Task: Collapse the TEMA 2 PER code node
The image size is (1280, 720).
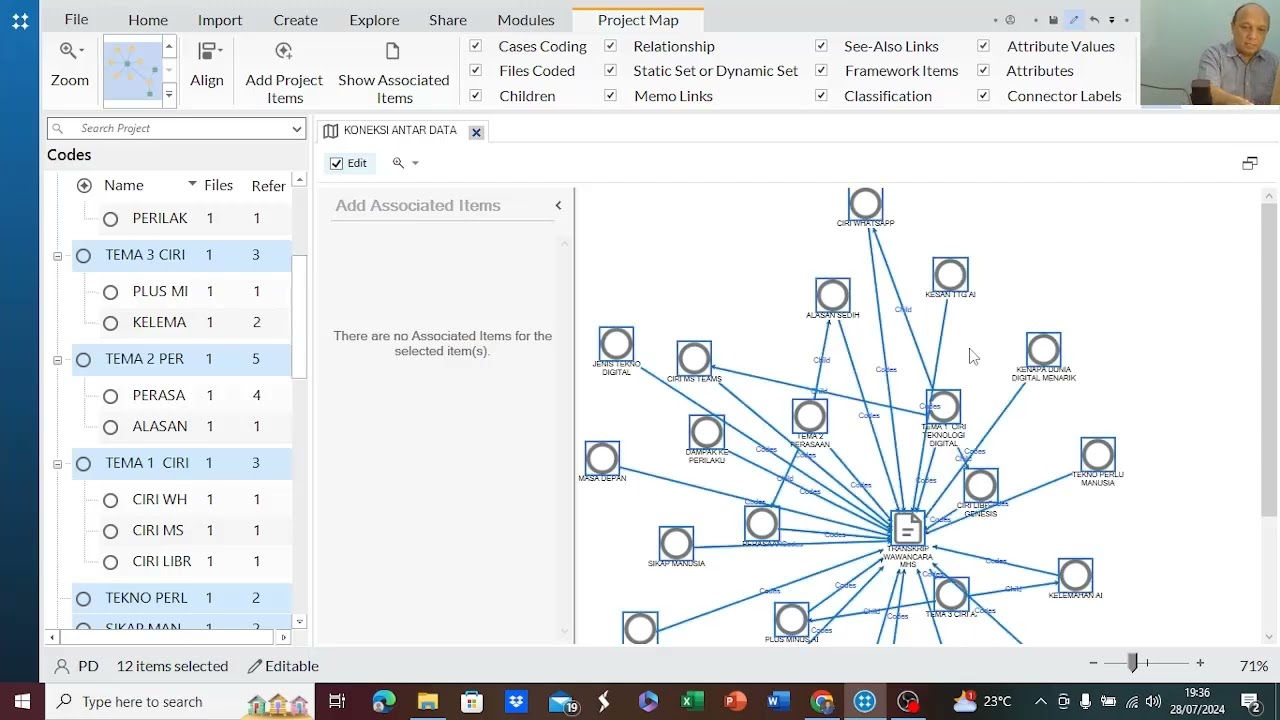Action: pos(57,360)
